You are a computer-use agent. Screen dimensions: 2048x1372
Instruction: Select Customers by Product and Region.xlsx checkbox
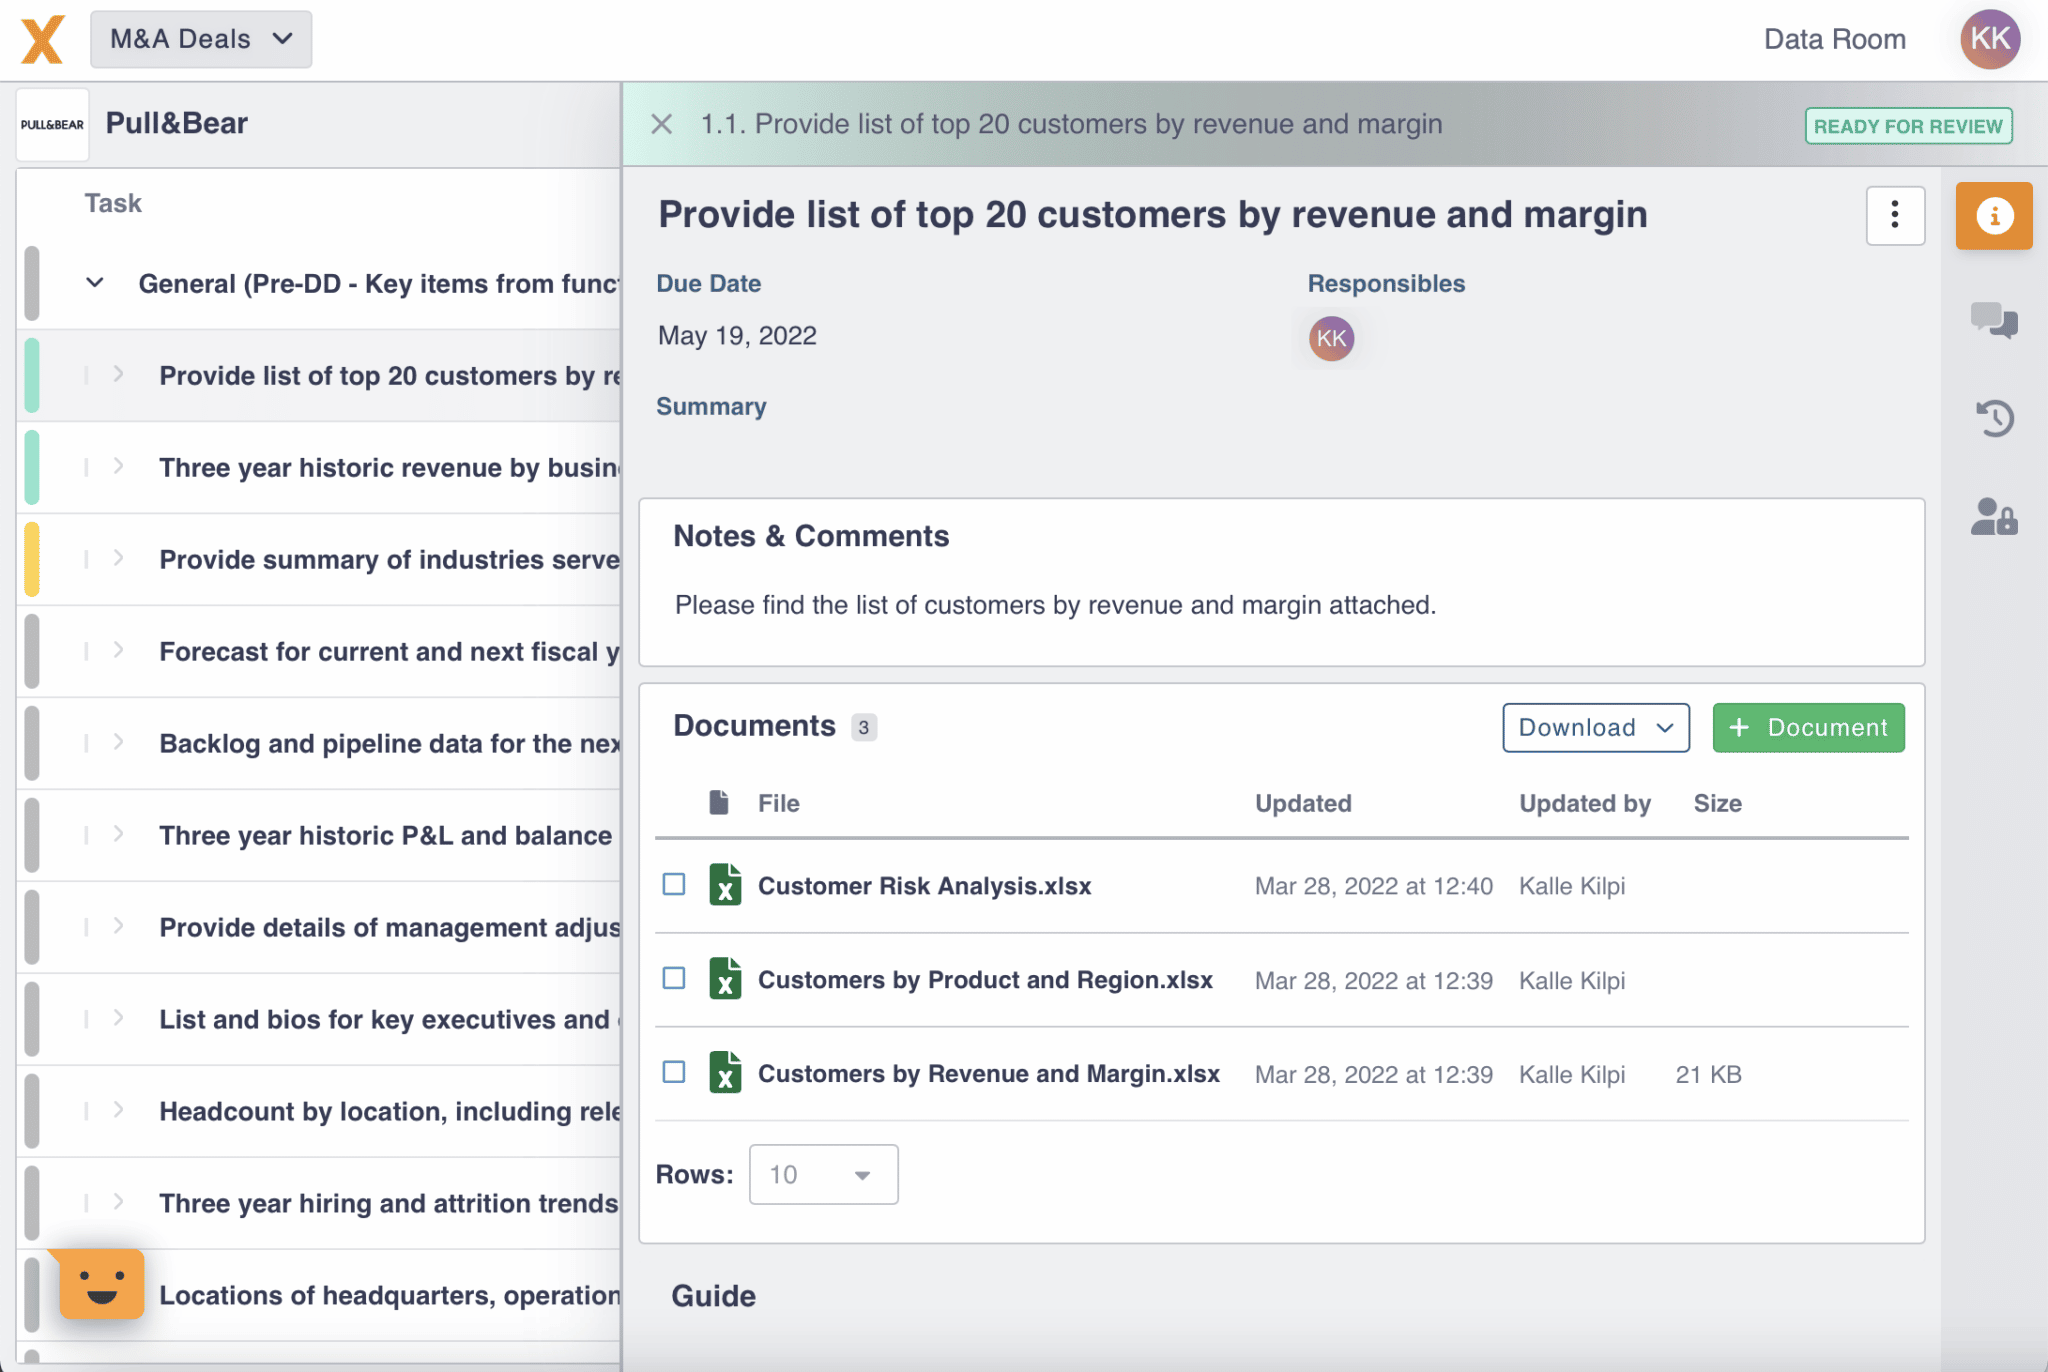(674, 978)
